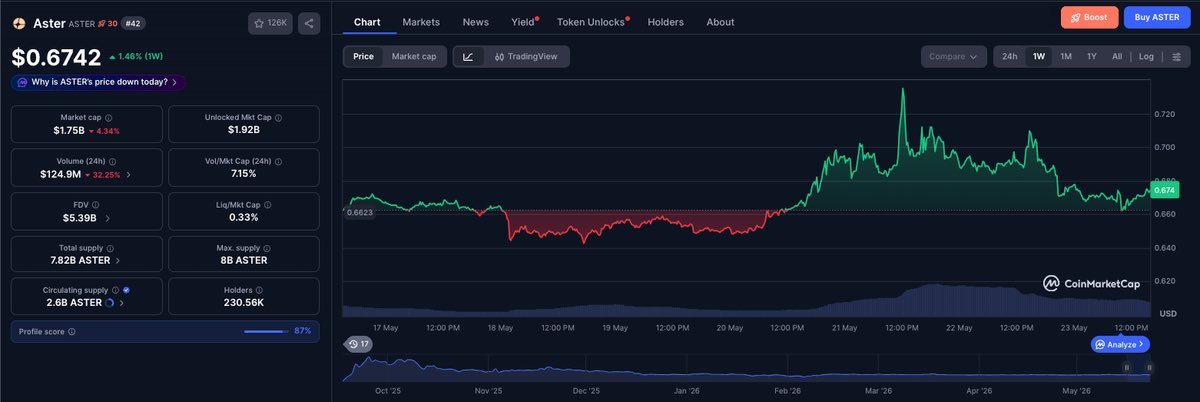Open the Yield tab
Screen dimensions: 1200x402
[x=523, y=22]
